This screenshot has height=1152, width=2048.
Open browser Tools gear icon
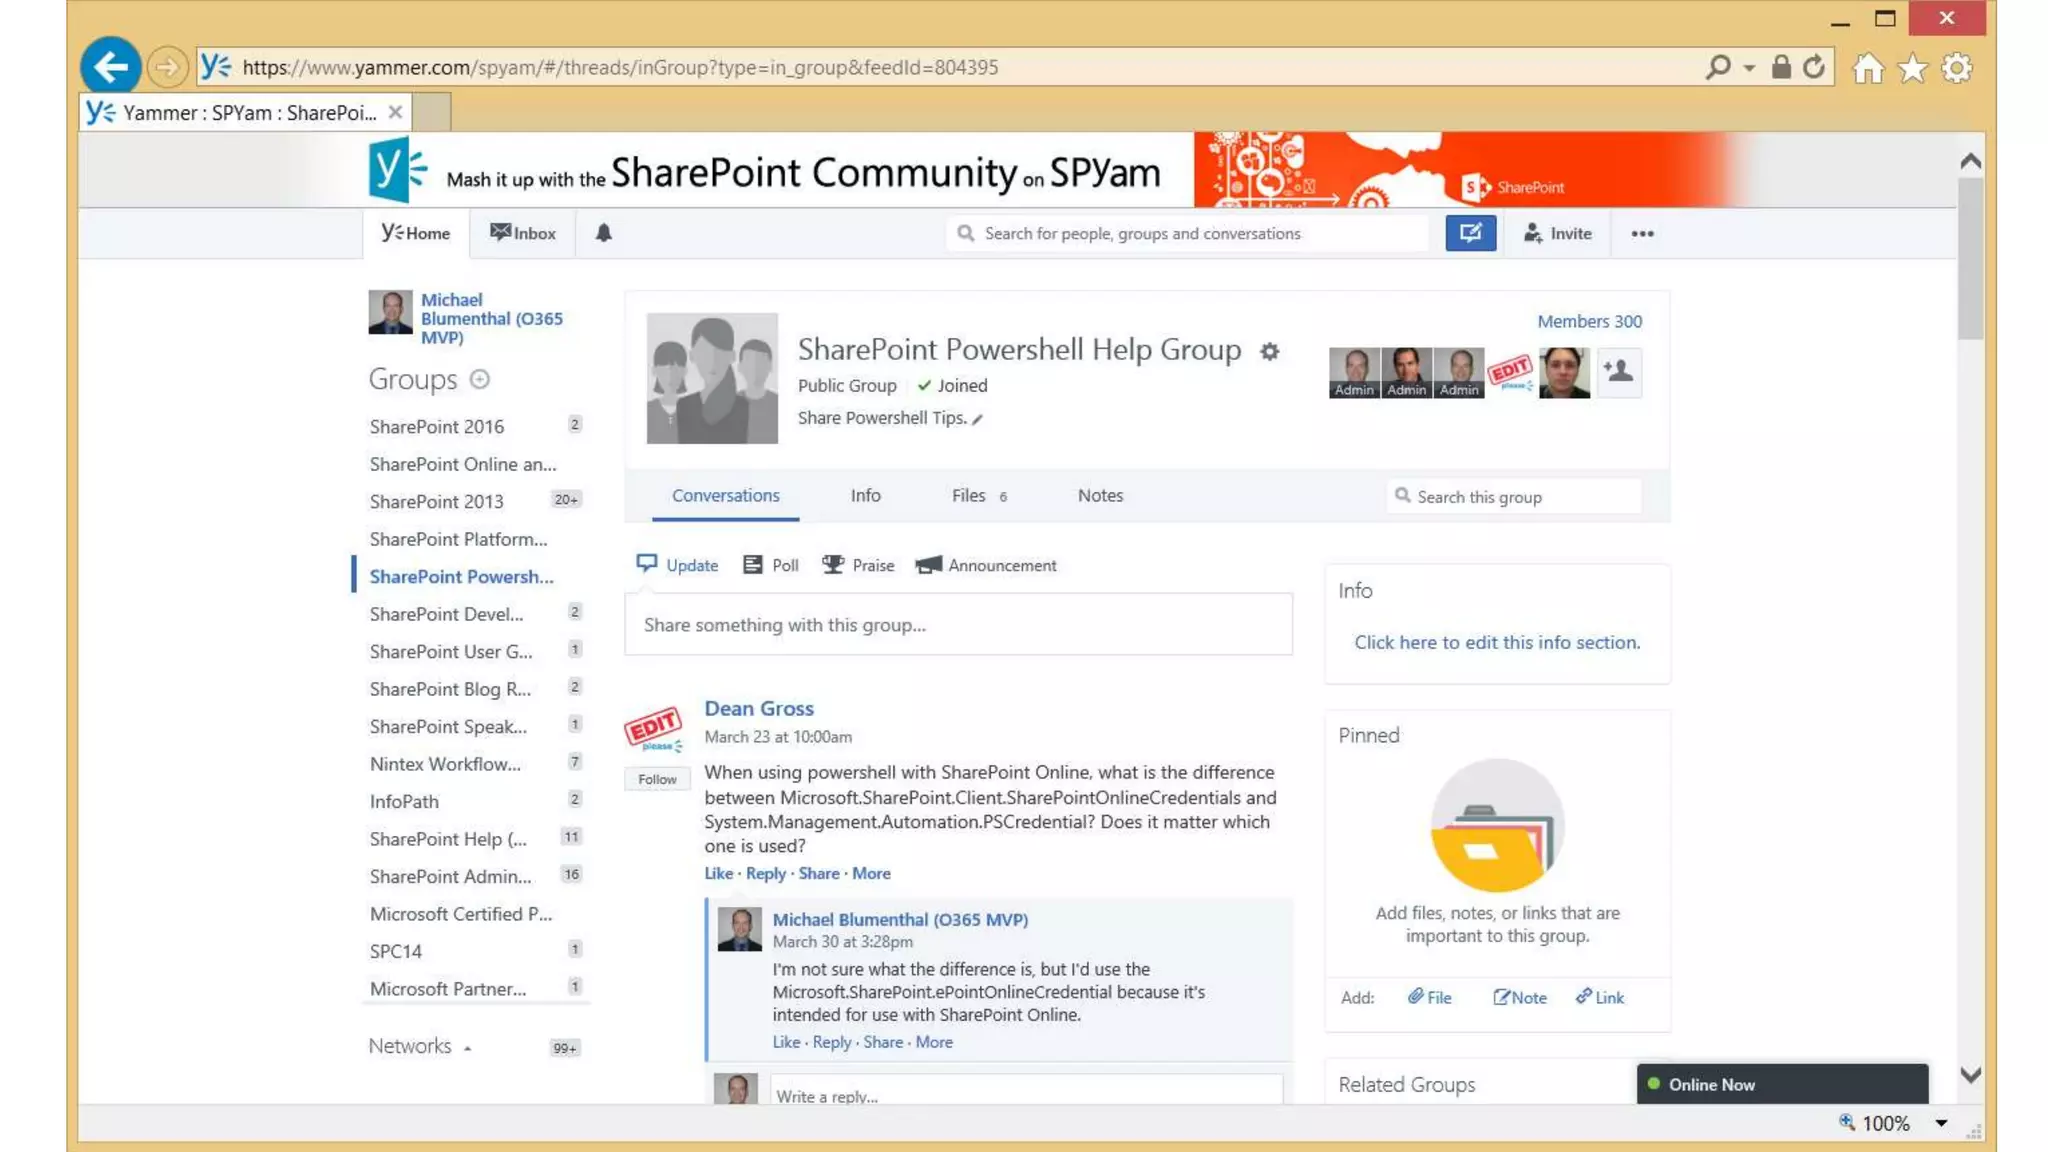point(1957,68)
